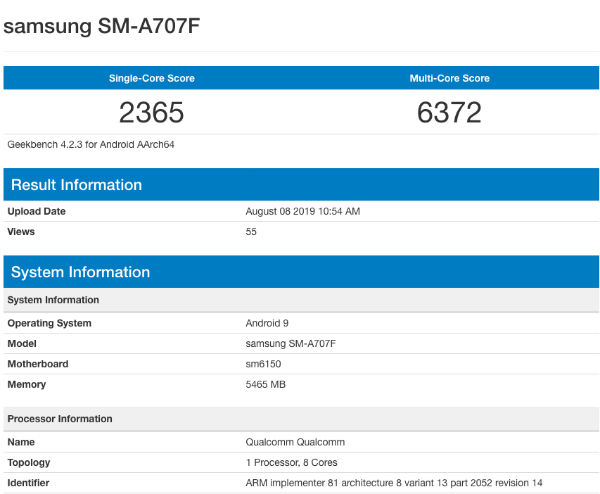Select the 'Views' label

coord(21,232)
